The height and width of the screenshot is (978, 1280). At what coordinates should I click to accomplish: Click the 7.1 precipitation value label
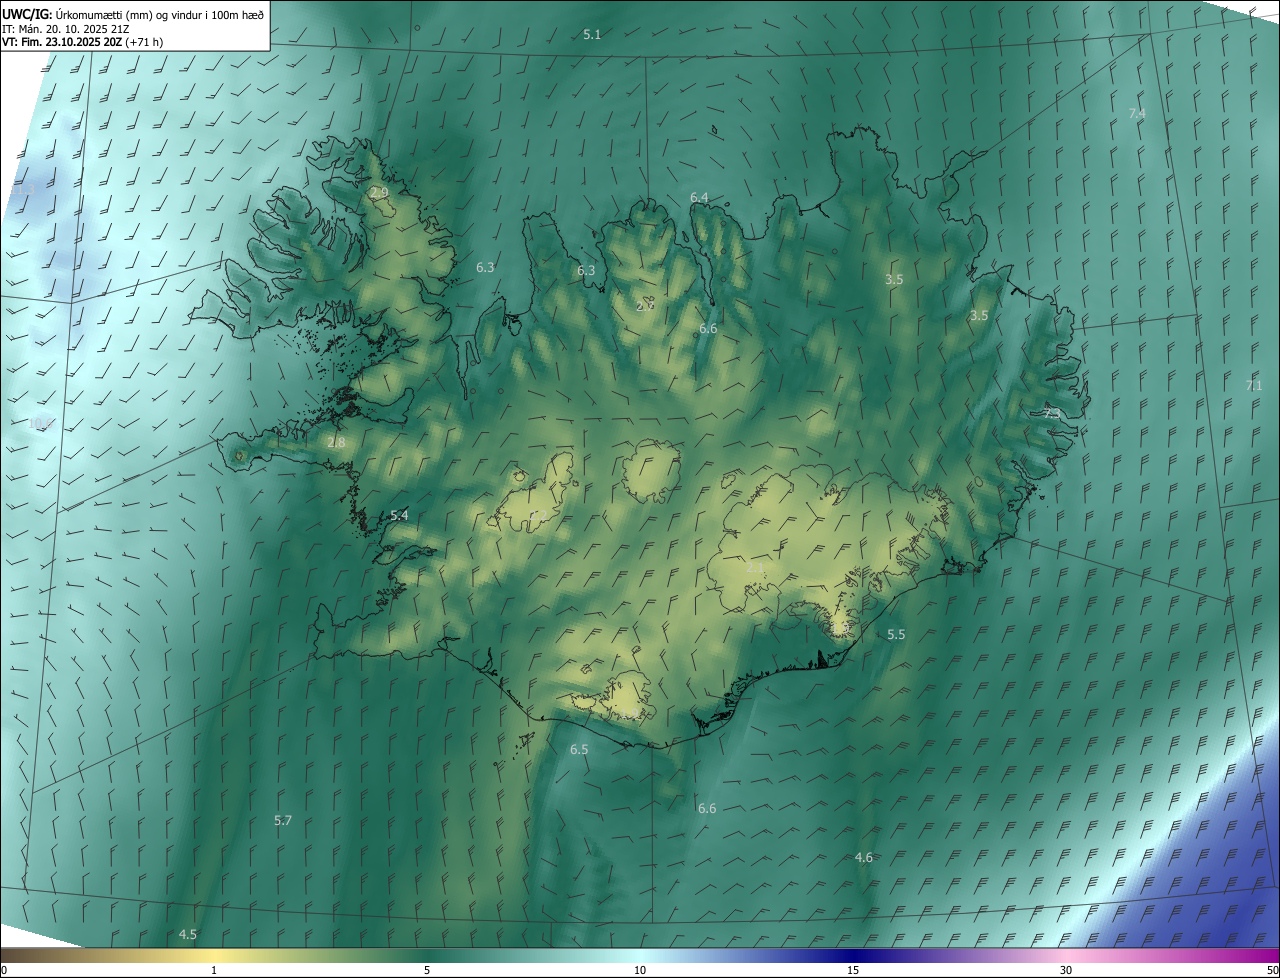[1254, 386]
